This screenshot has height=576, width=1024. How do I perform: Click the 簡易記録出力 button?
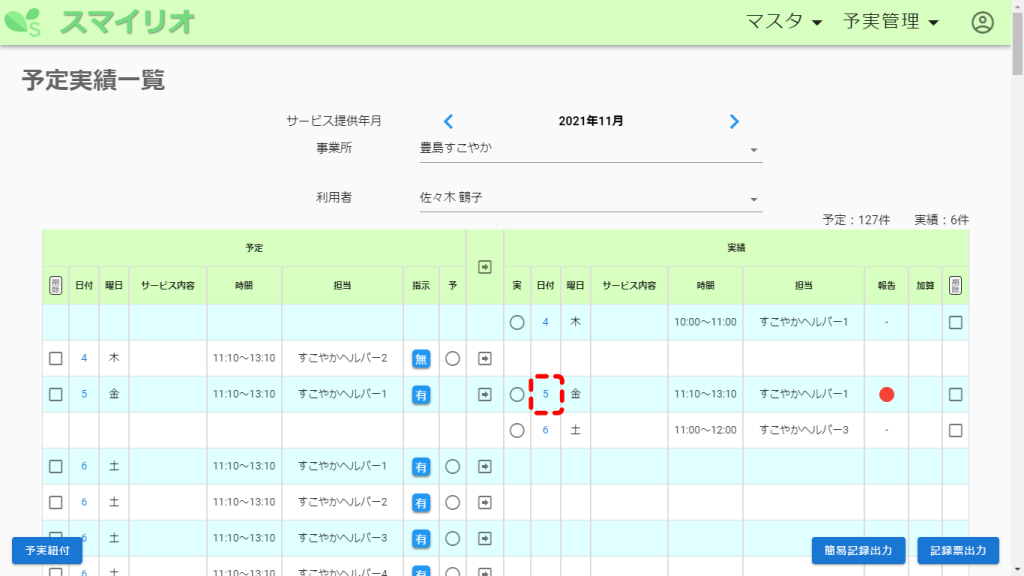coord(858,550)
